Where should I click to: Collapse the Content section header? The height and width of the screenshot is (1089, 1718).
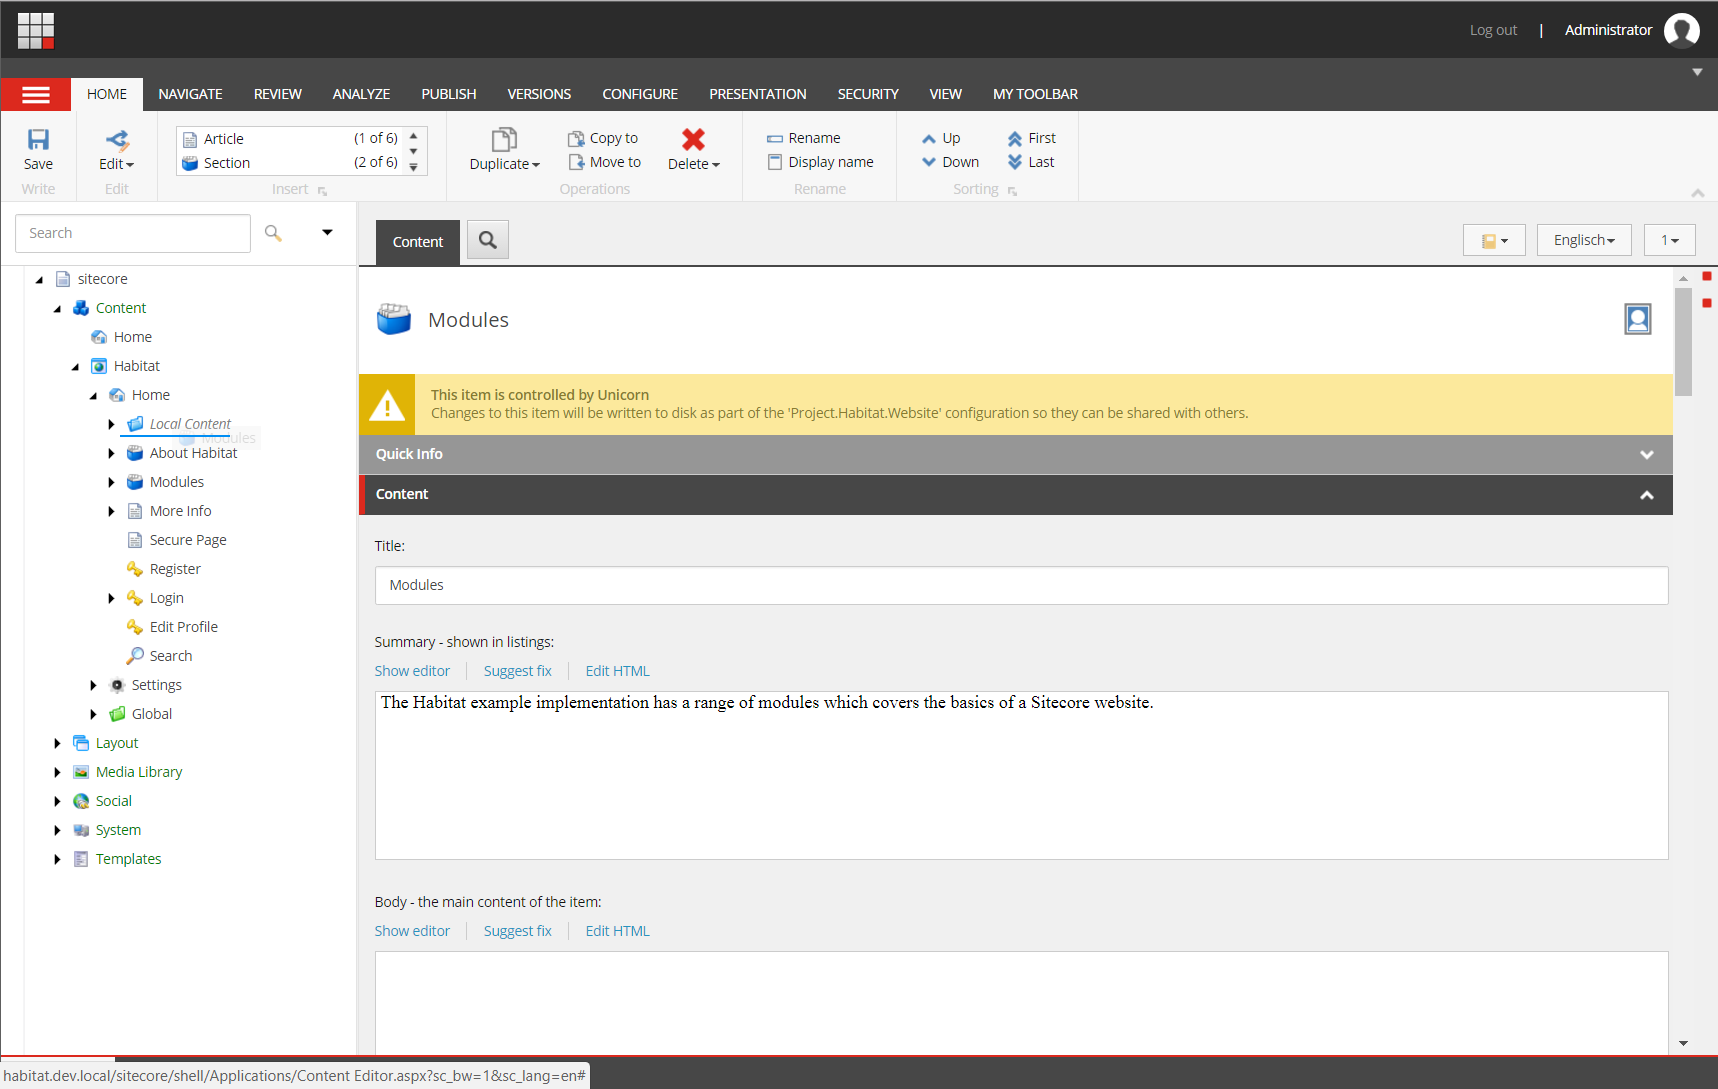(1016, 494)
